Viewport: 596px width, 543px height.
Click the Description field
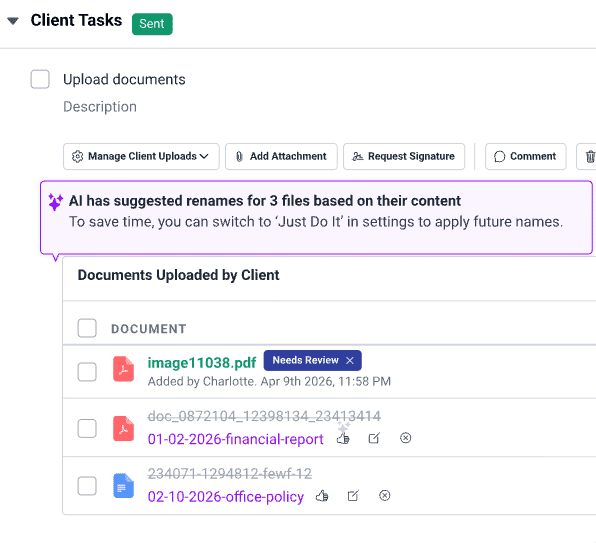pos(100,107)
